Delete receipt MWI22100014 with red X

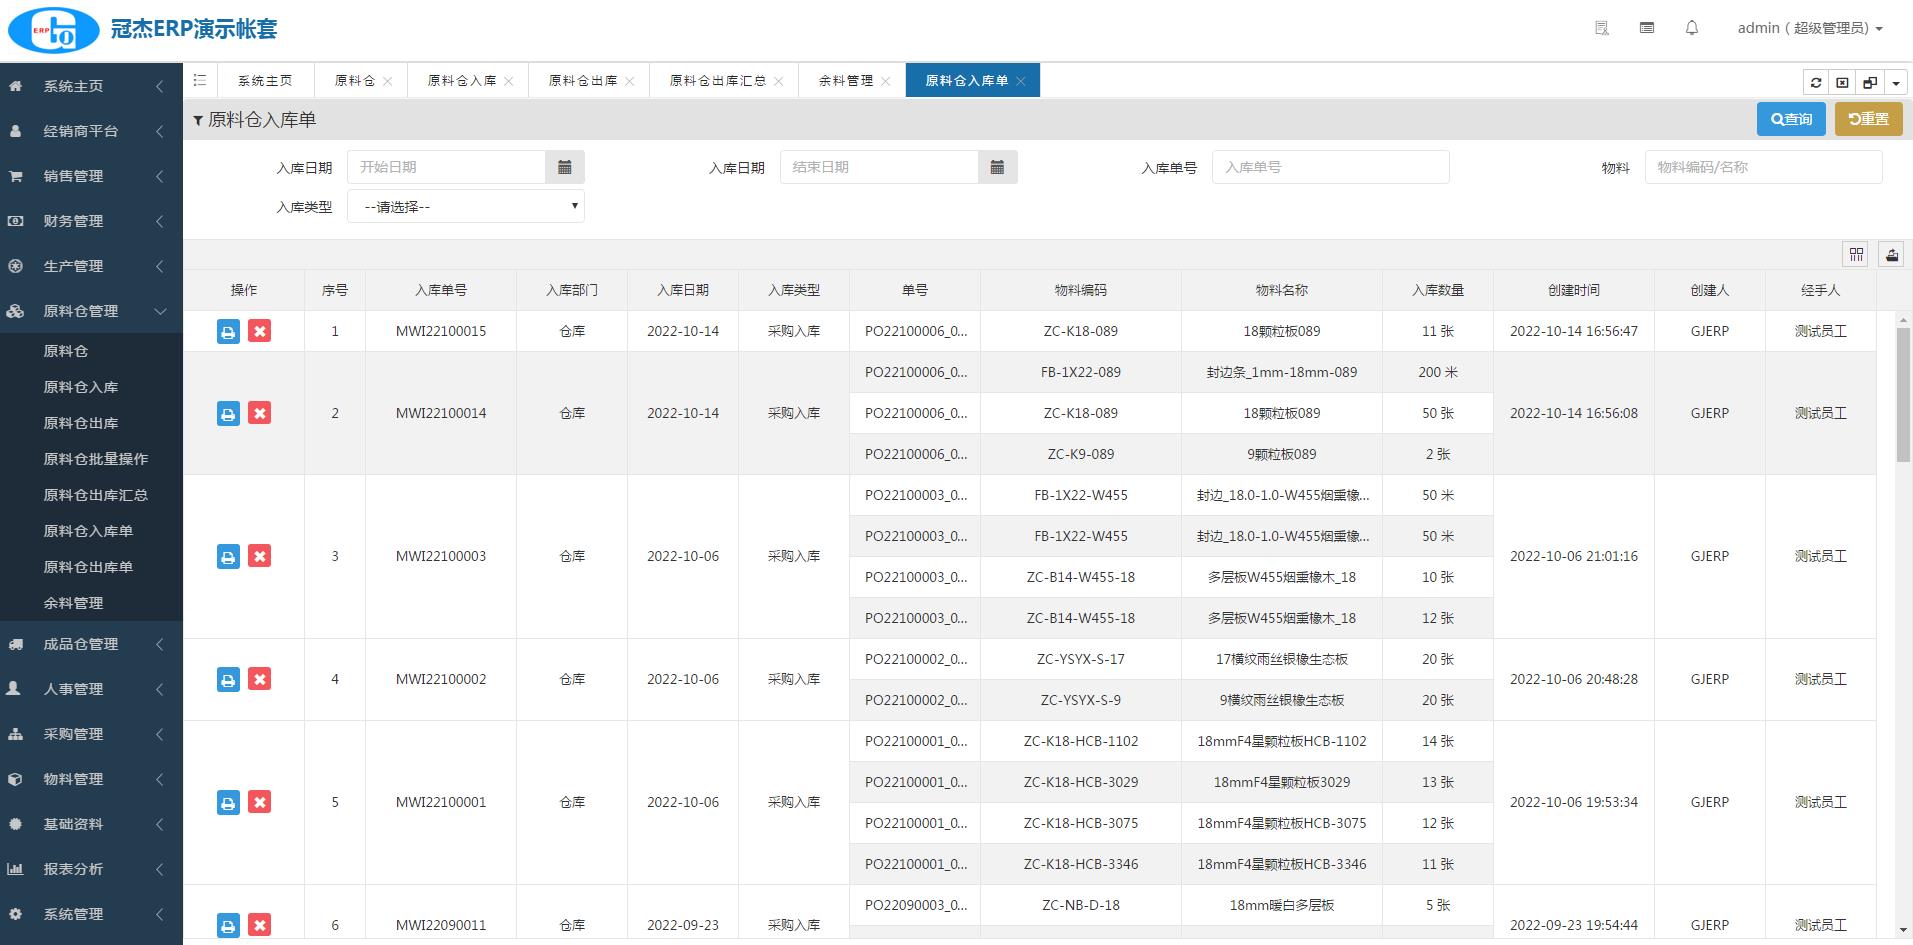coord(260,413)
